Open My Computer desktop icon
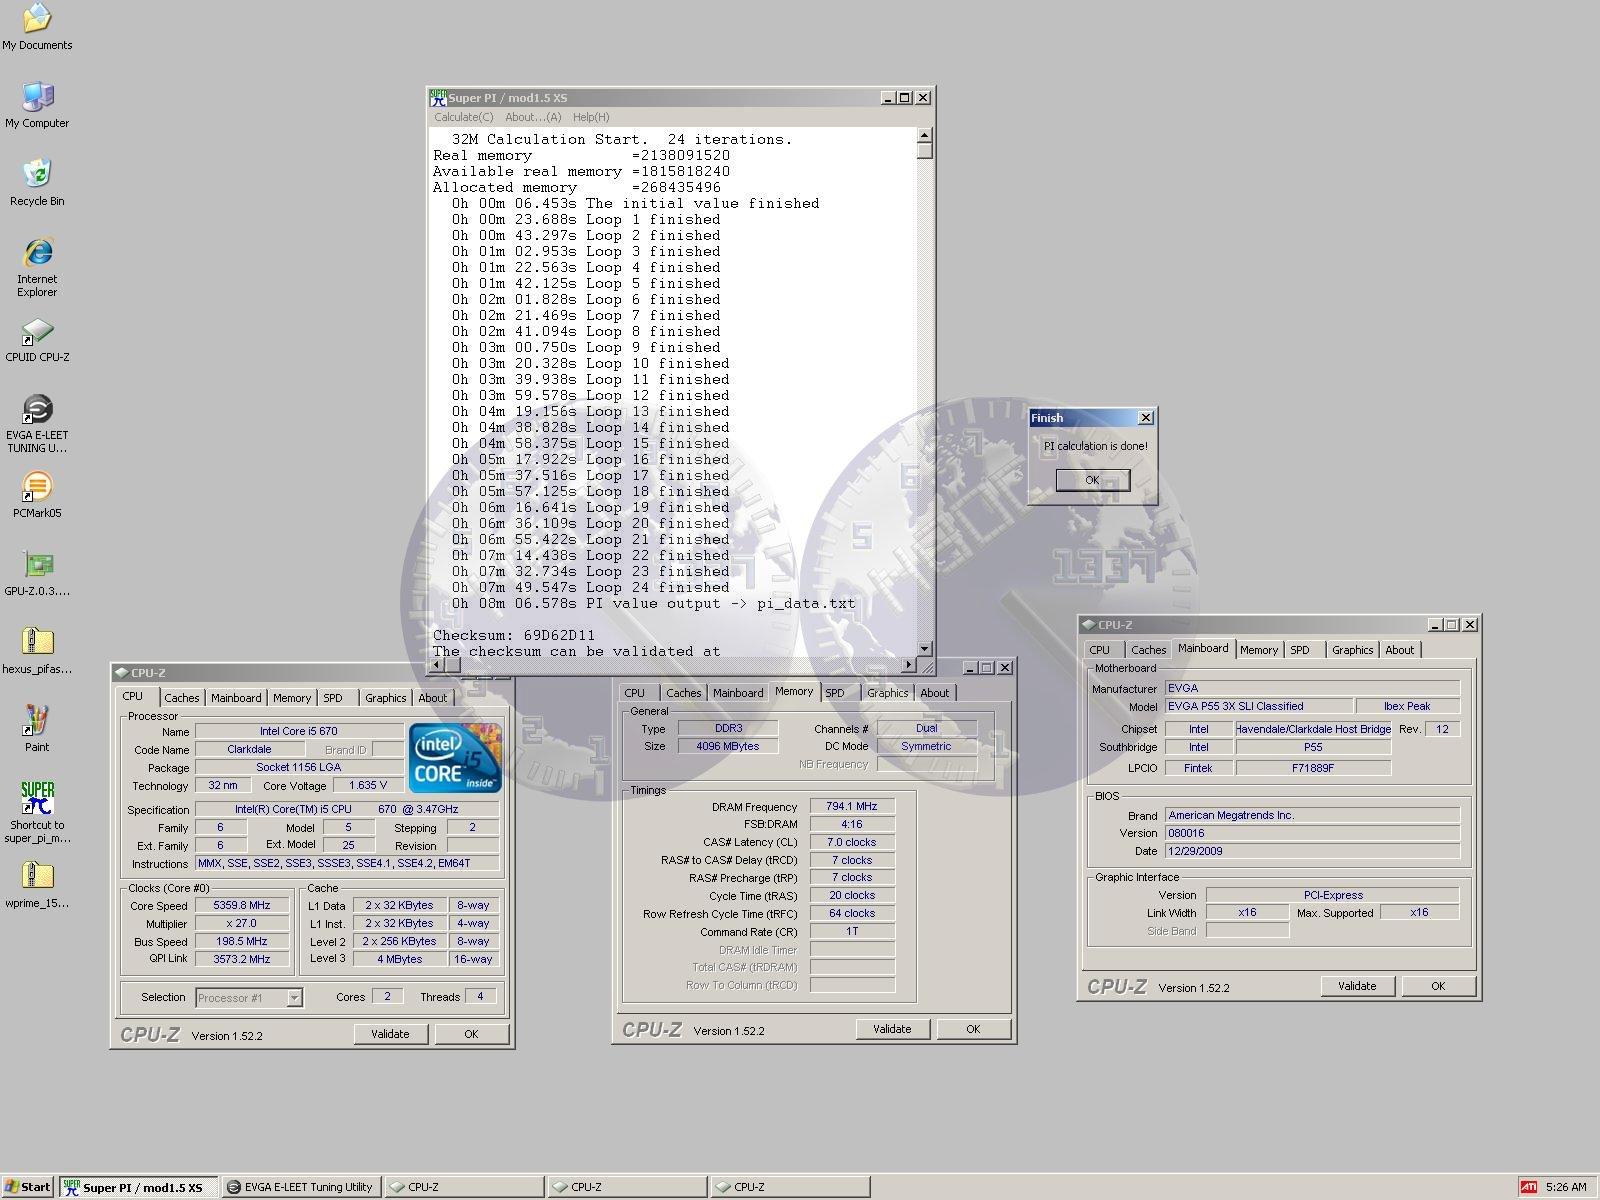Image resolution: width=1600 pixels, height=1200 pixels. coord(37,105)
